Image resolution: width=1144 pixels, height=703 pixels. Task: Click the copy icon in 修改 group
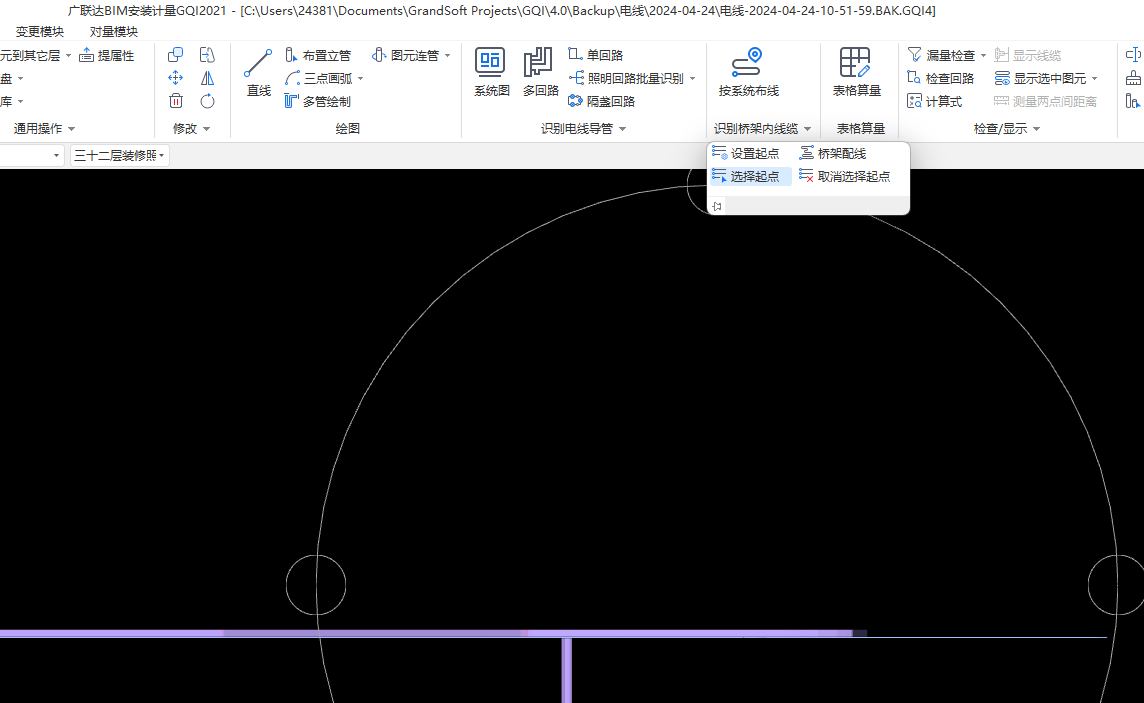coord(175,55)
